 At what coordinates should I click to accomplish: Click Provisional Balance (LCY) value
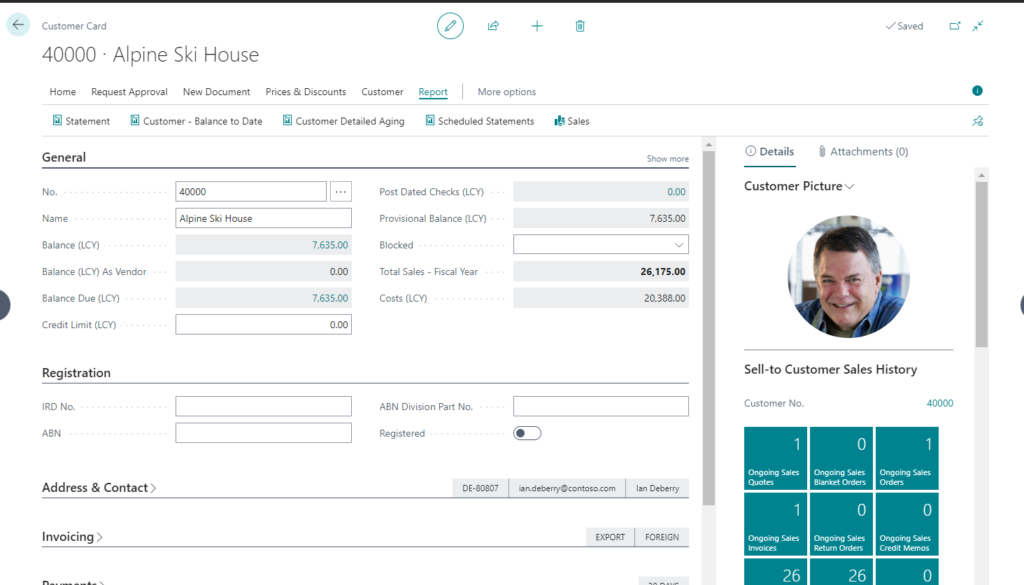tap(601, 219)
